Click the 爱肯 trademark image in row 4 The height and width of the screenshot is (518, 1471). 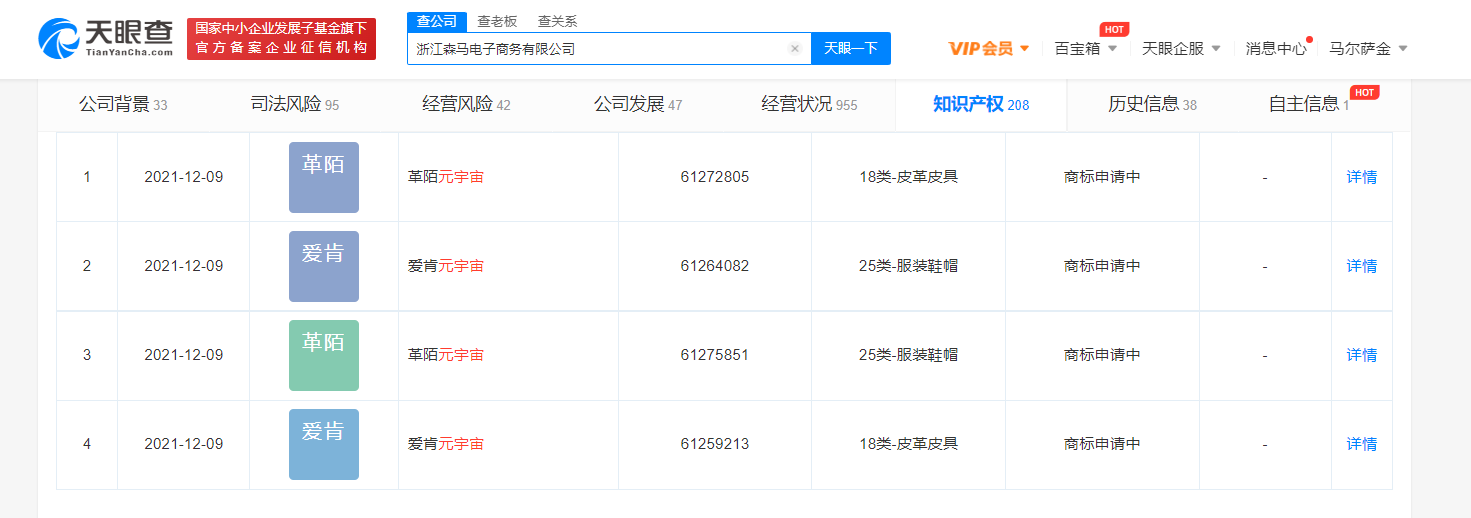click(323, 444)
